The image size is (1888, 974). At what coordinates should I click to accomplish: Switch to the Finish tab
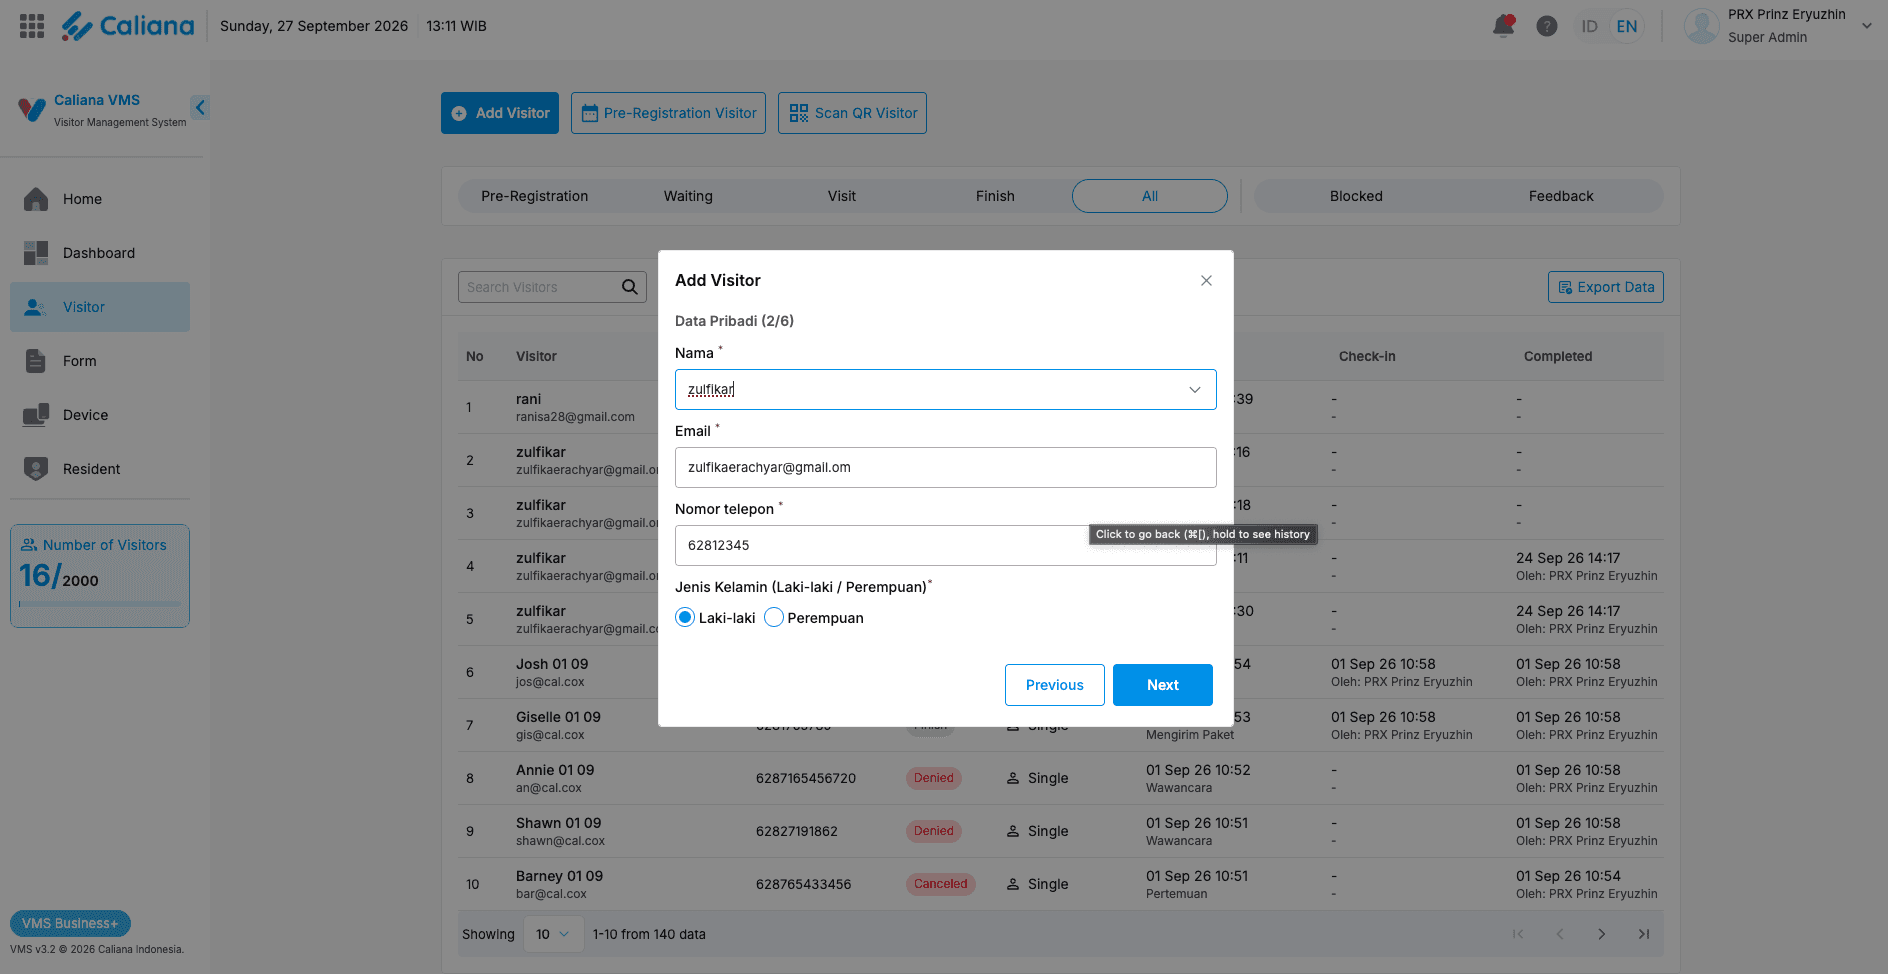995,196
